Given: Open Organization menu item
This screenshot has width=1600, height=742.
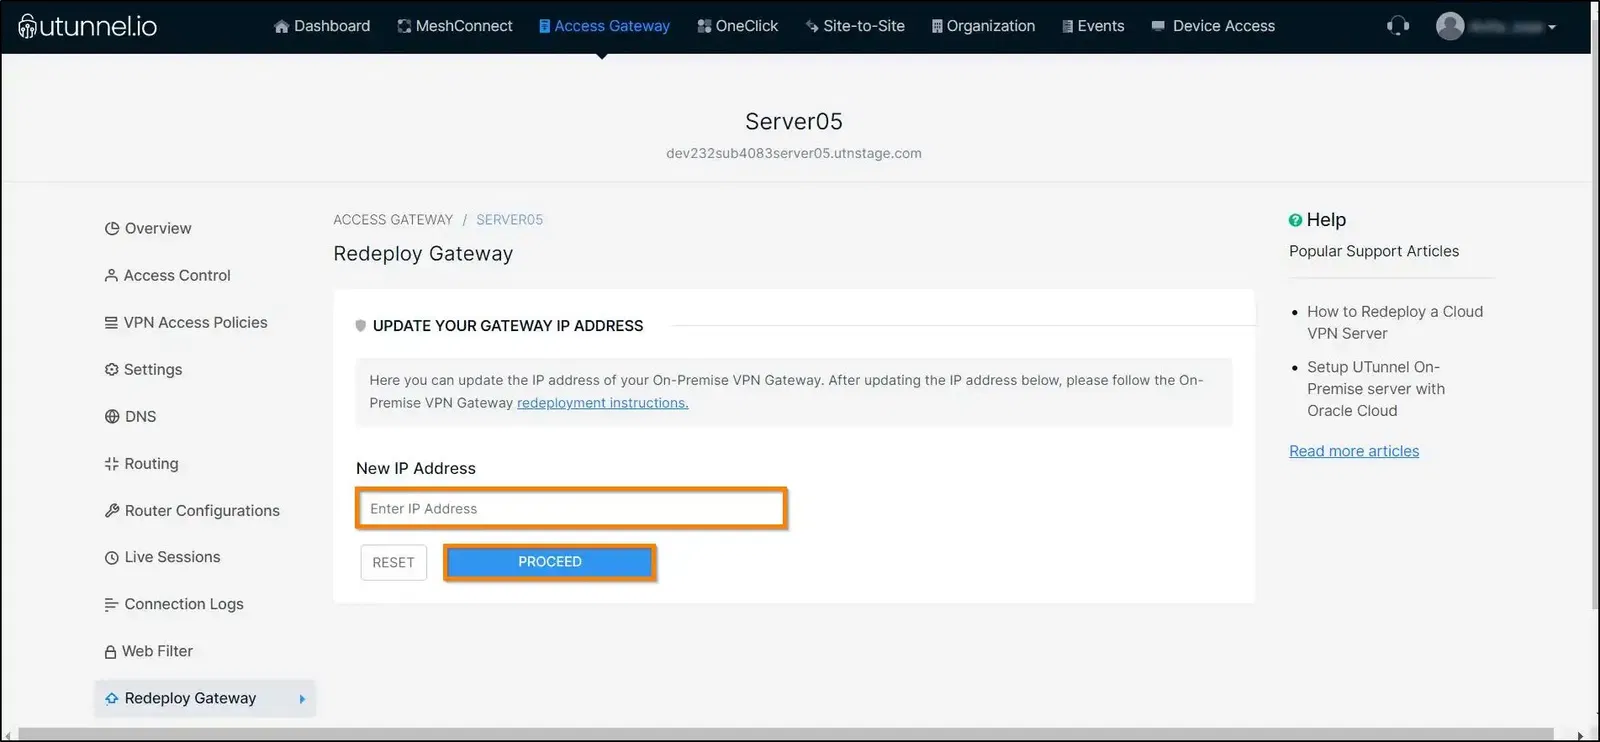Looking at the screenshot, I should point(991,26).
